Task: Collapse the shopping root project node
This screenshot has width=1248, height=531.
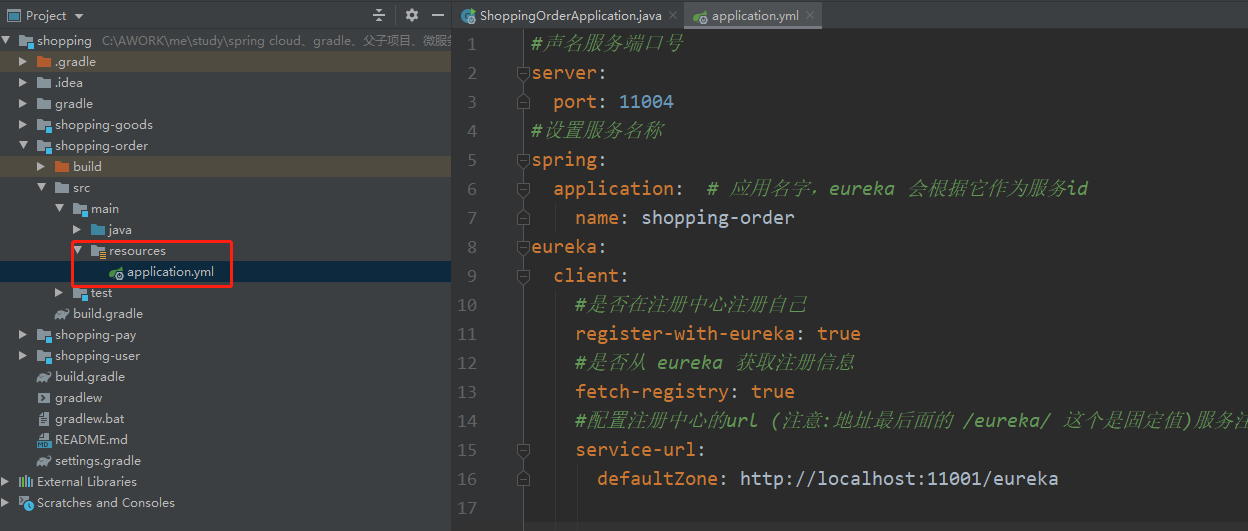Action: point(6,41)
